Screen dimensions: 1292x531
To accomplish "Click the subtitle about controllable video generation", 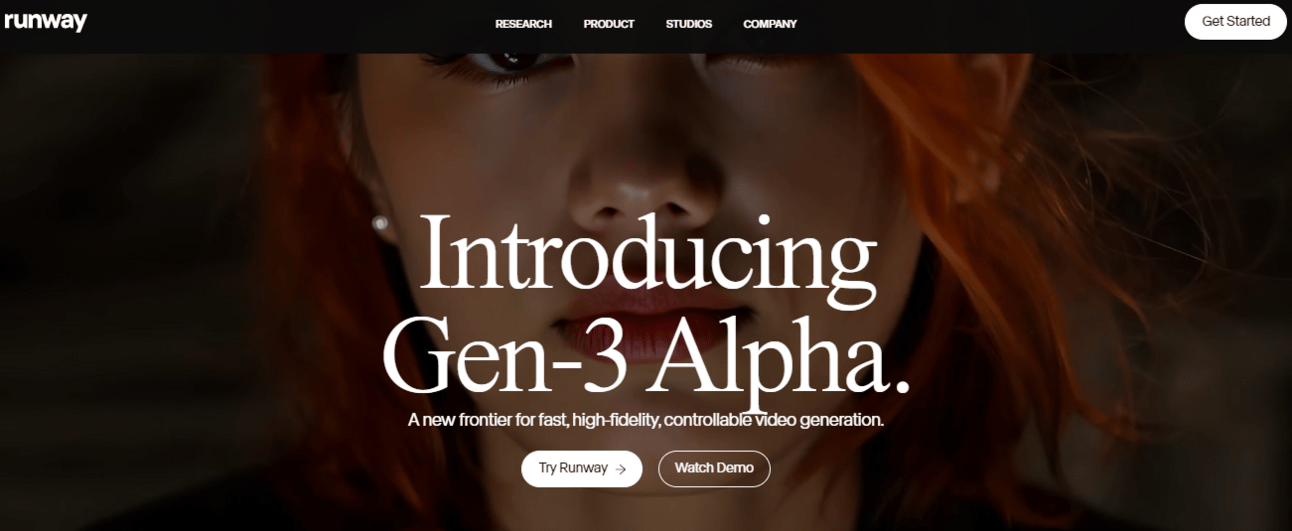I will pyautogui.click(x=646, y=420).
